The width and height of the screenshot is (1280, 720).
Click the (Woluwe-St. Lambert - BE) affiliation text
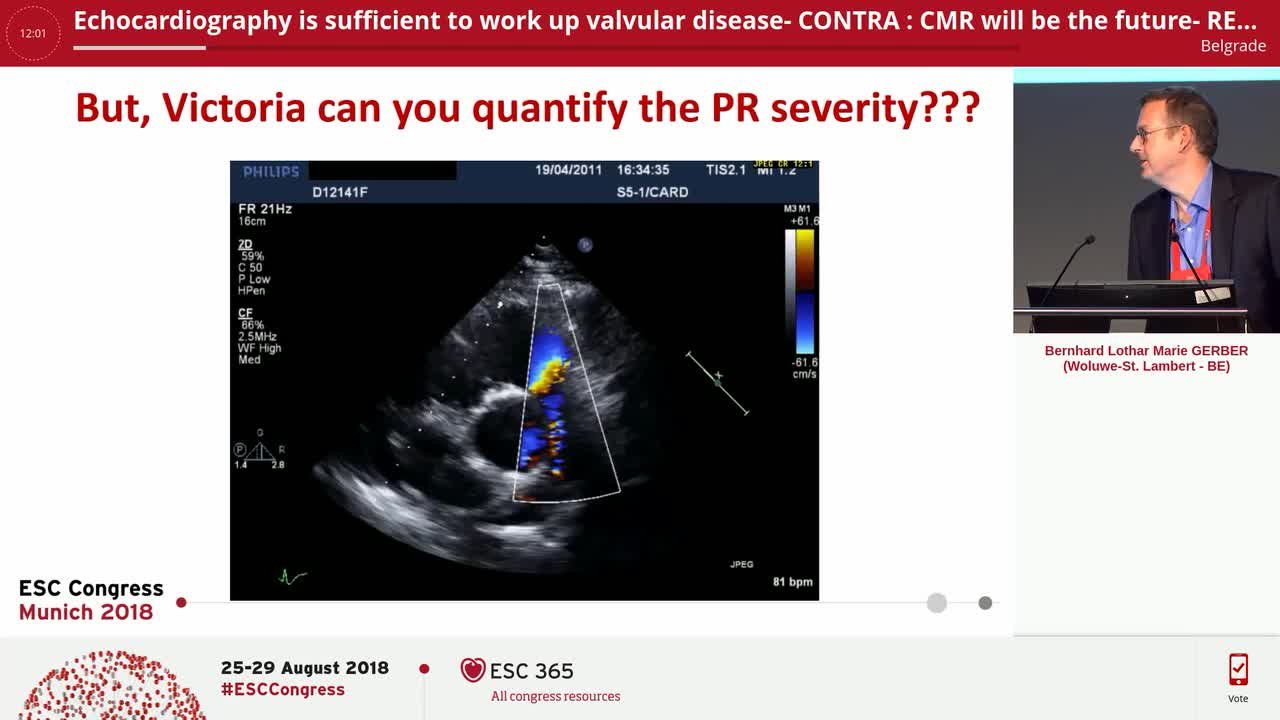1146,366
